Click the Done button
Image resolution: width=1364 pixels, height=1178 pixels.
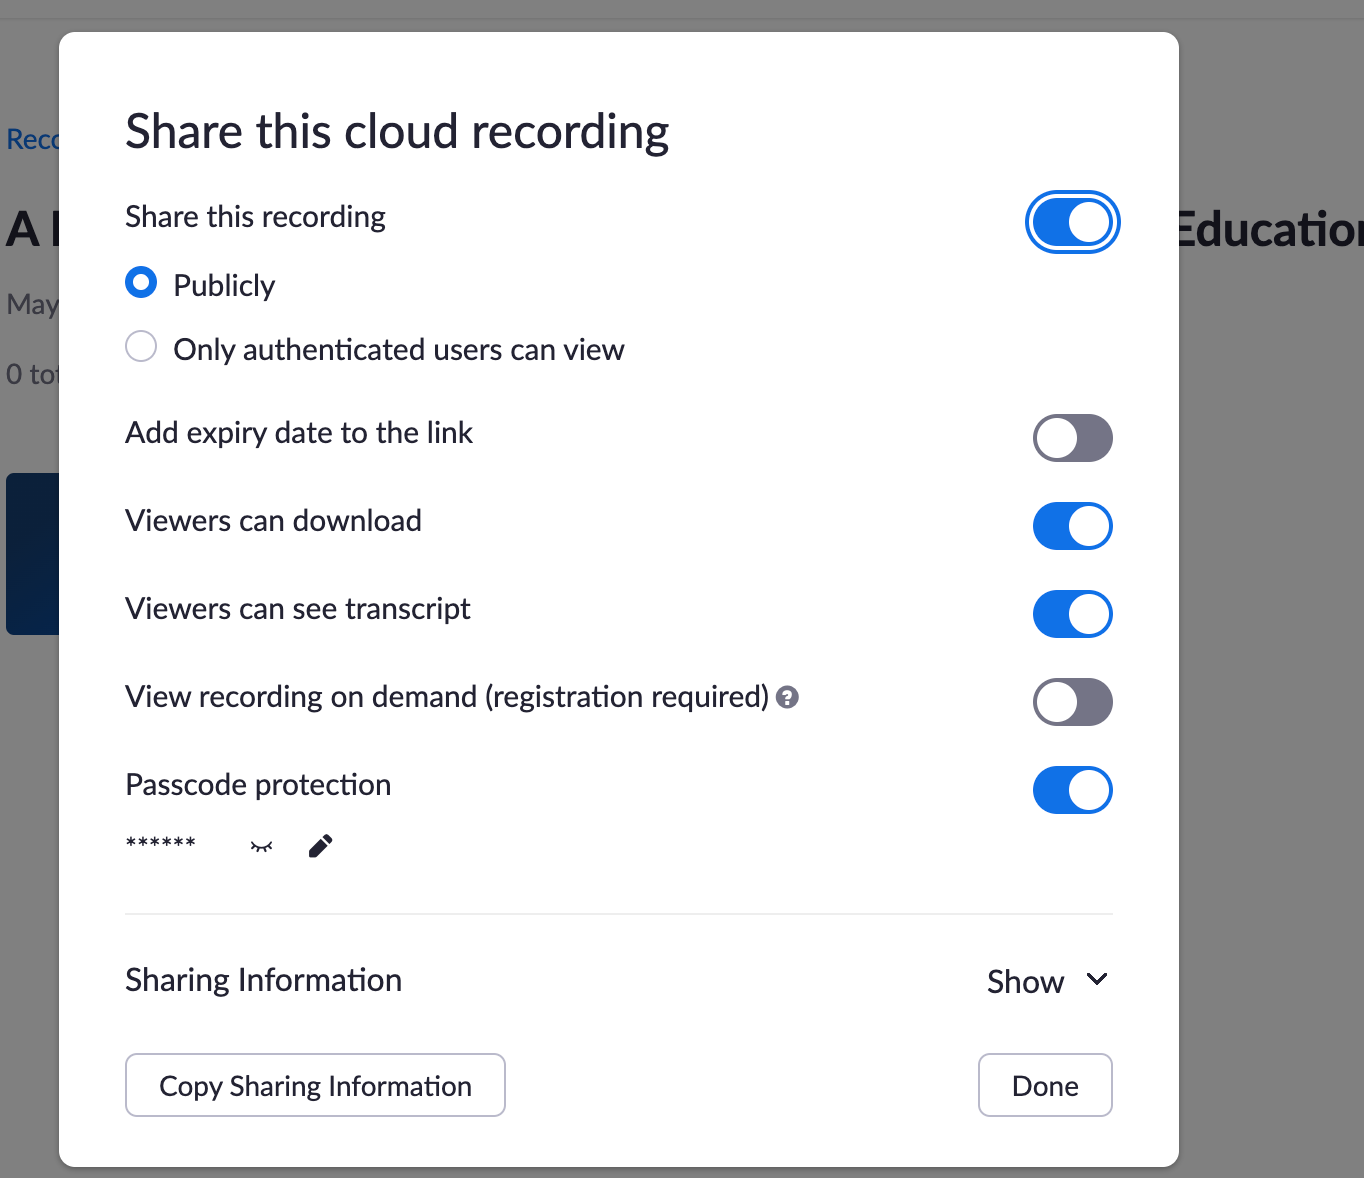[1044, 1085]
